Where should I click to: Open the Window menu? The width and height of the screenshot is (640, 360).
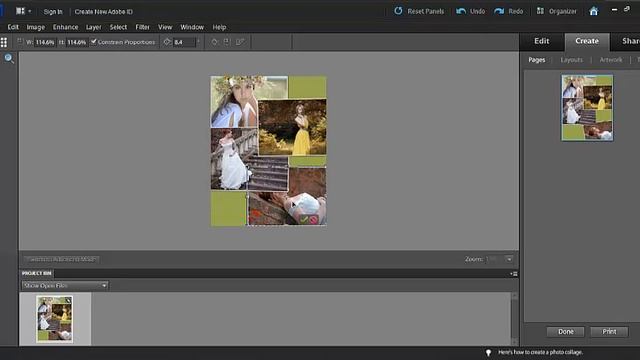click(x=192, y=27)
